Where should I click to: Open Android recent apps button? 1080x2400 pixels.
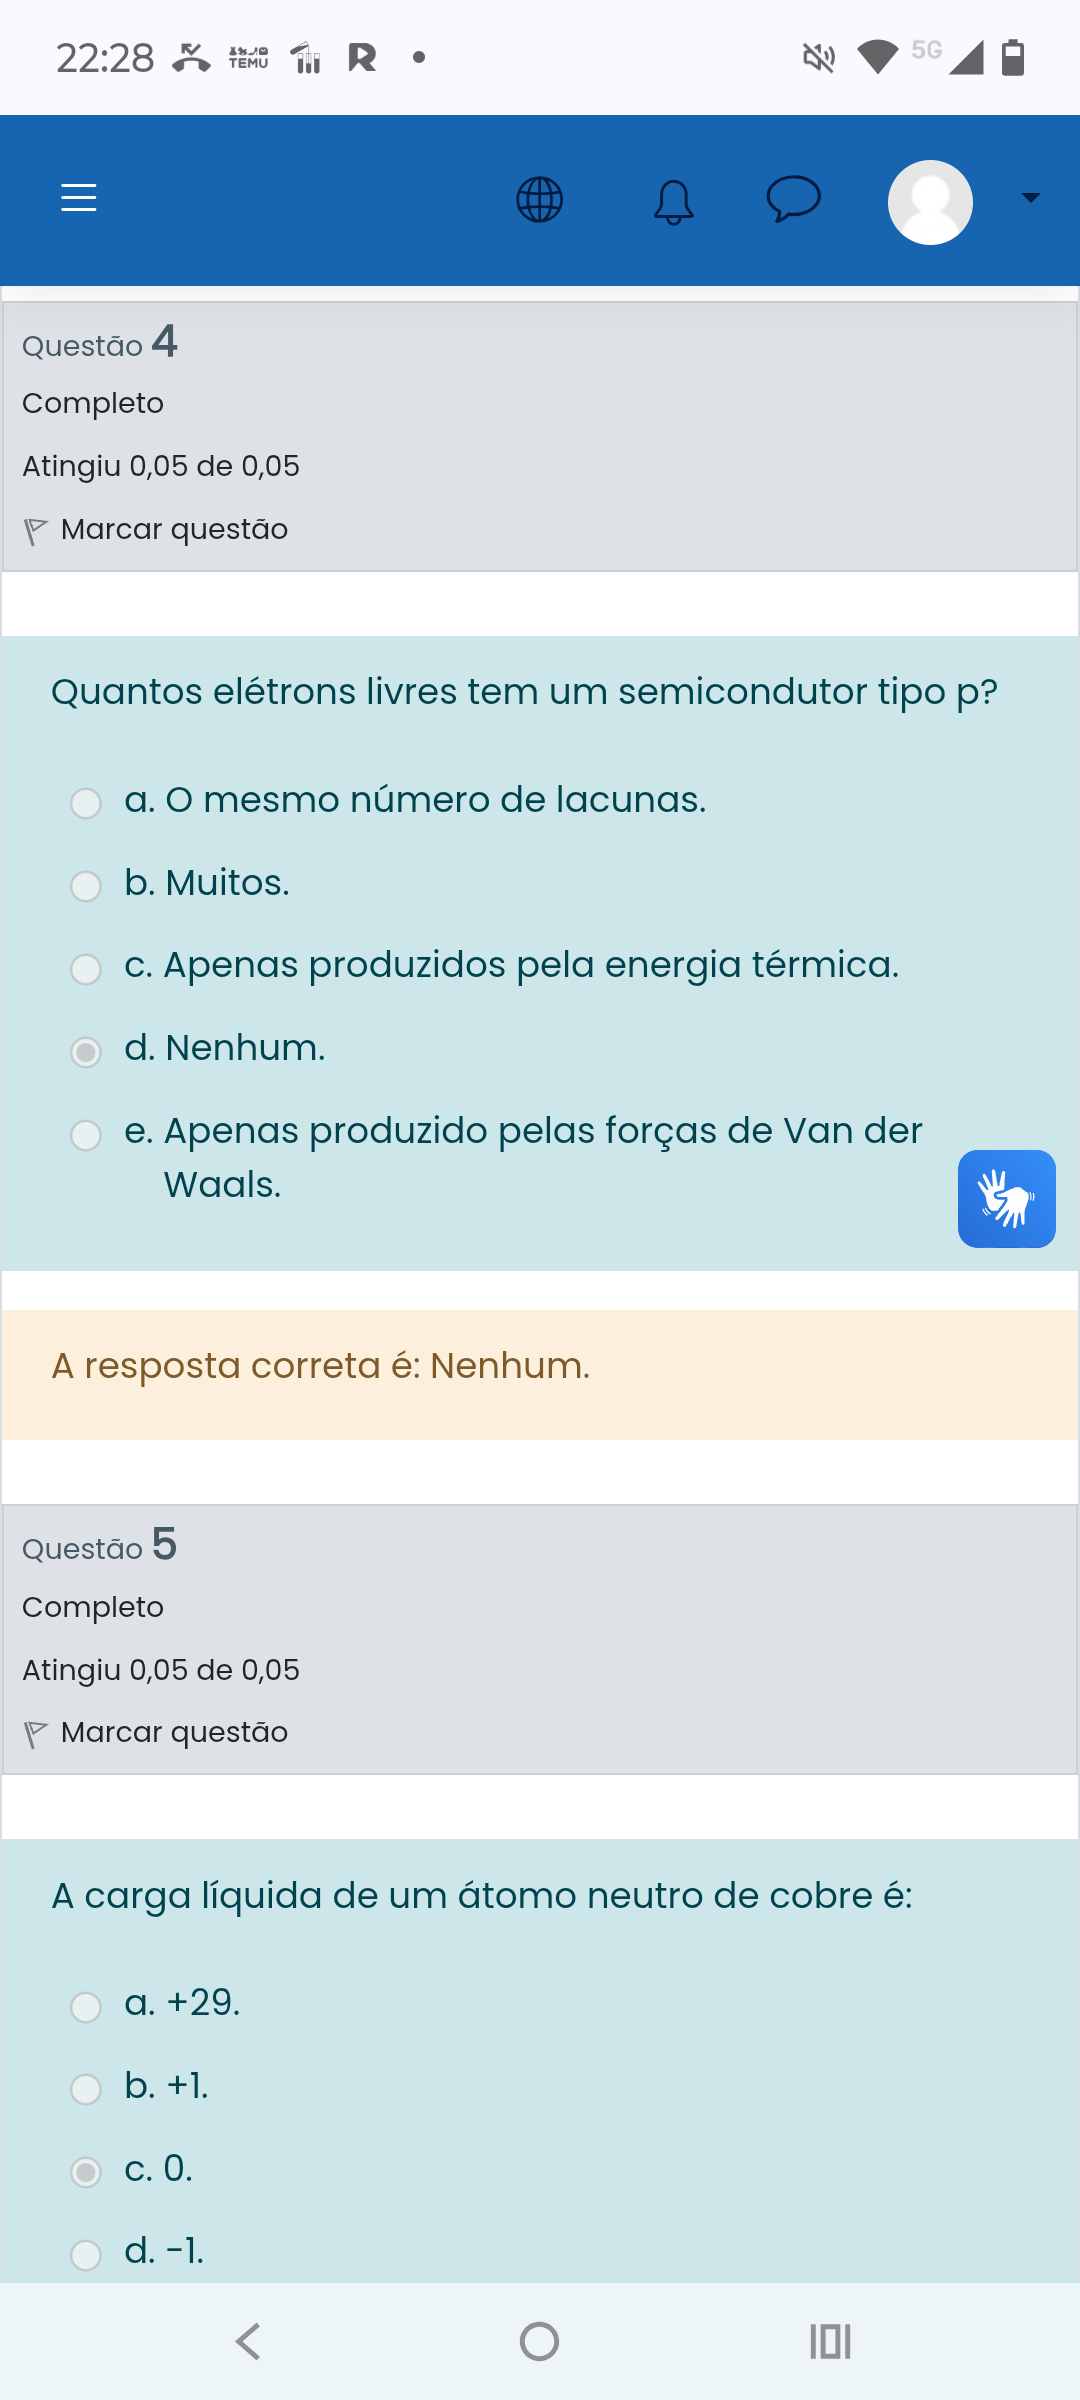[830, 2341]
